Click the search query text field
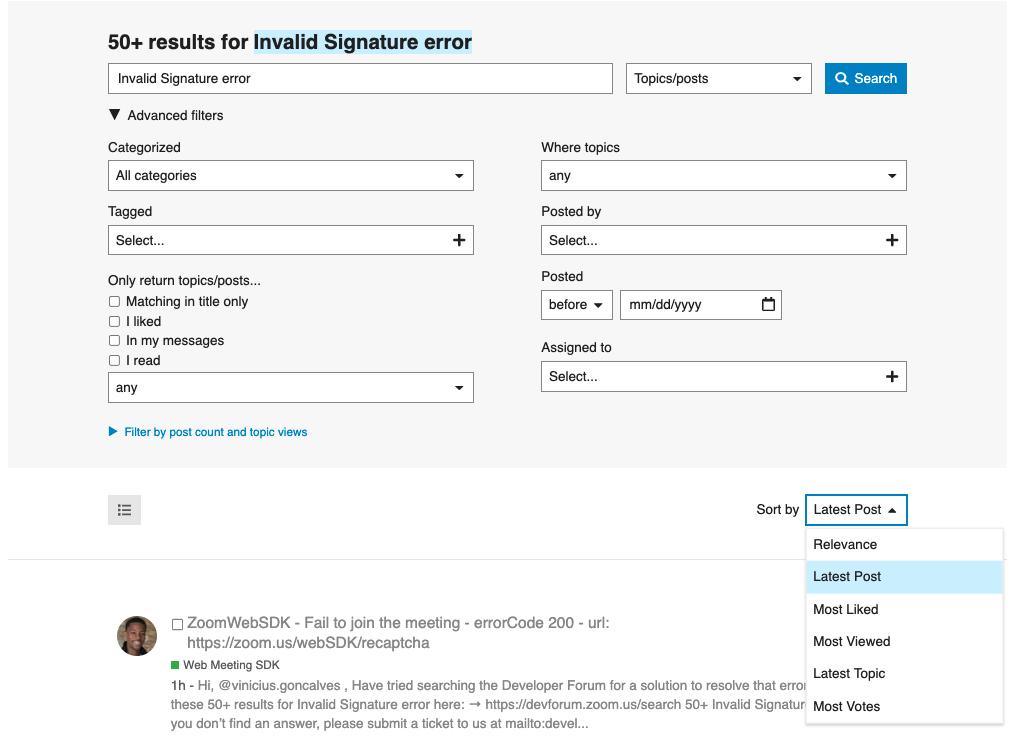Viewport: 1009px width, 743px height. click(360, 79)
